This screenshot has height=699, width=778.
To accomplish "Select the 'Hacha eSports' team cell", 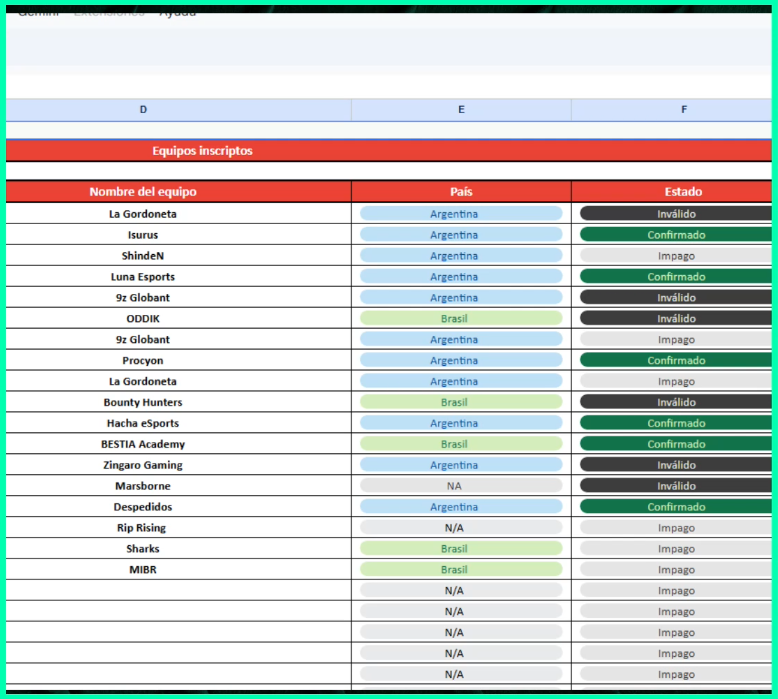I will click(179, 423).
